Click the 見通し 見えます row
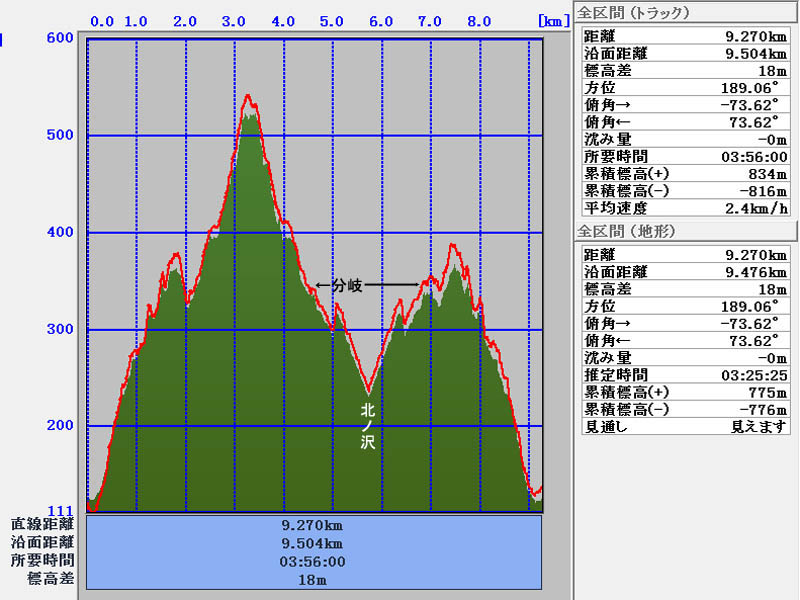The image size is (800, 600). point(685,426)
